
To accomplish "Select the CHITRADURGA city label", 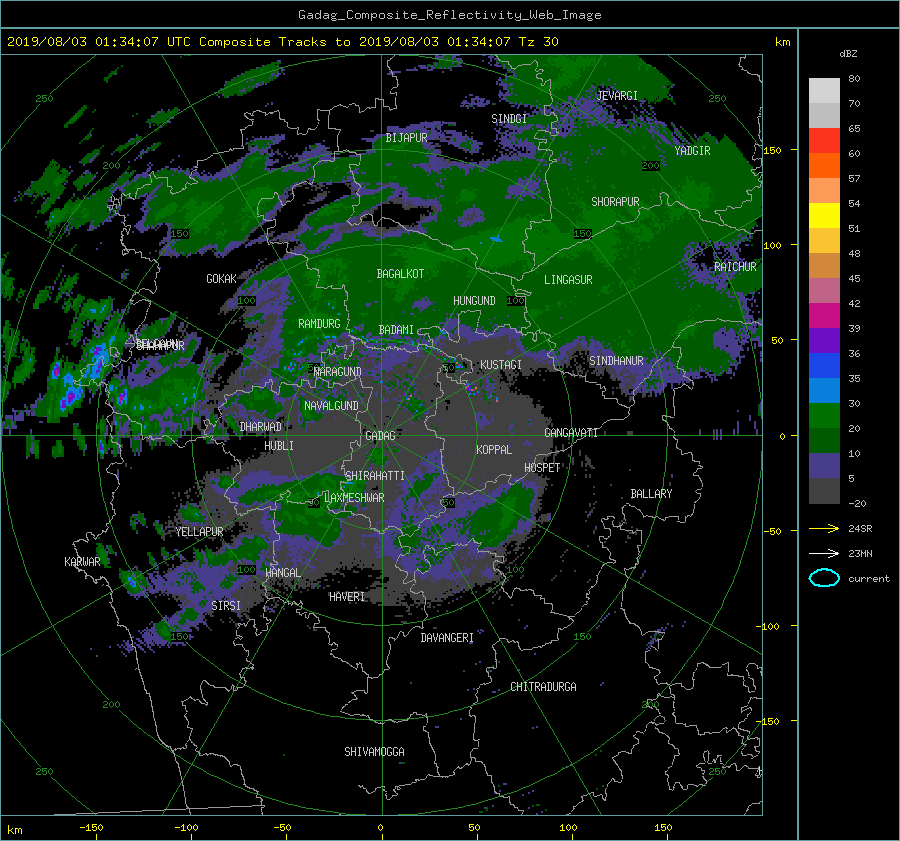I will click(543, 687).
